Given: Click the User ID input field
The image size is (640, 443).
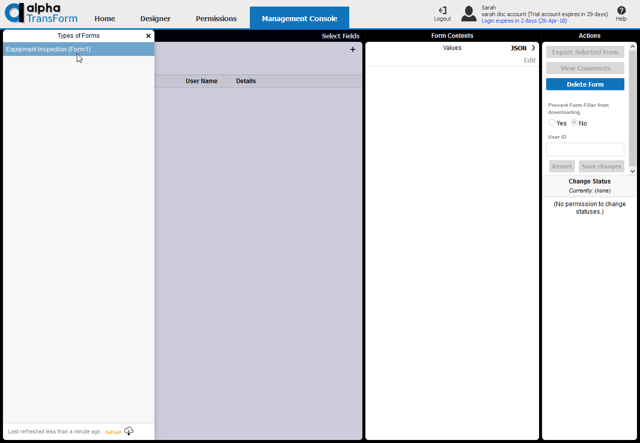Looking at the screenshot, I should pos(585,150).
